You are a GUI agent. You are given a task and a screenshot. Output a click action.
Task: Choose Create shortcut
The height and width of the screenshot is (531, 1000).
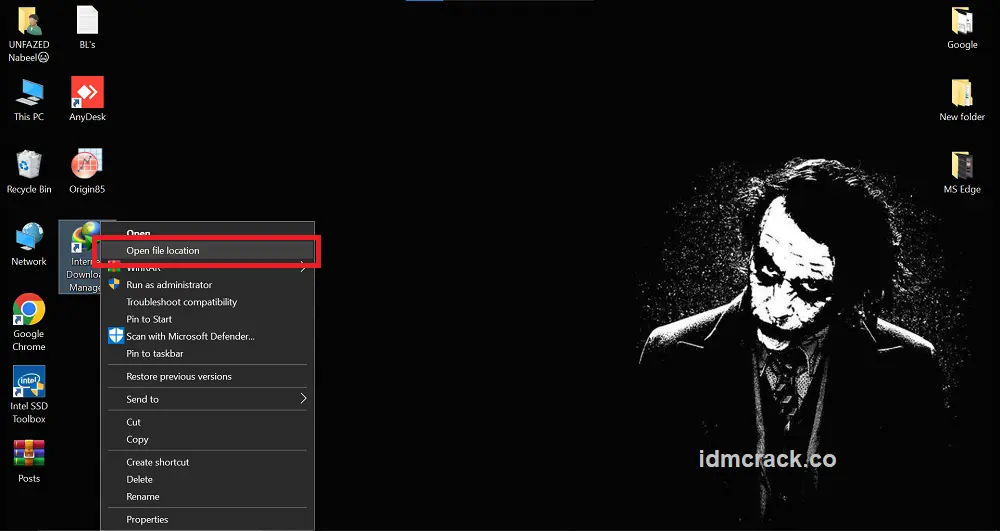[x=207, y=463]
